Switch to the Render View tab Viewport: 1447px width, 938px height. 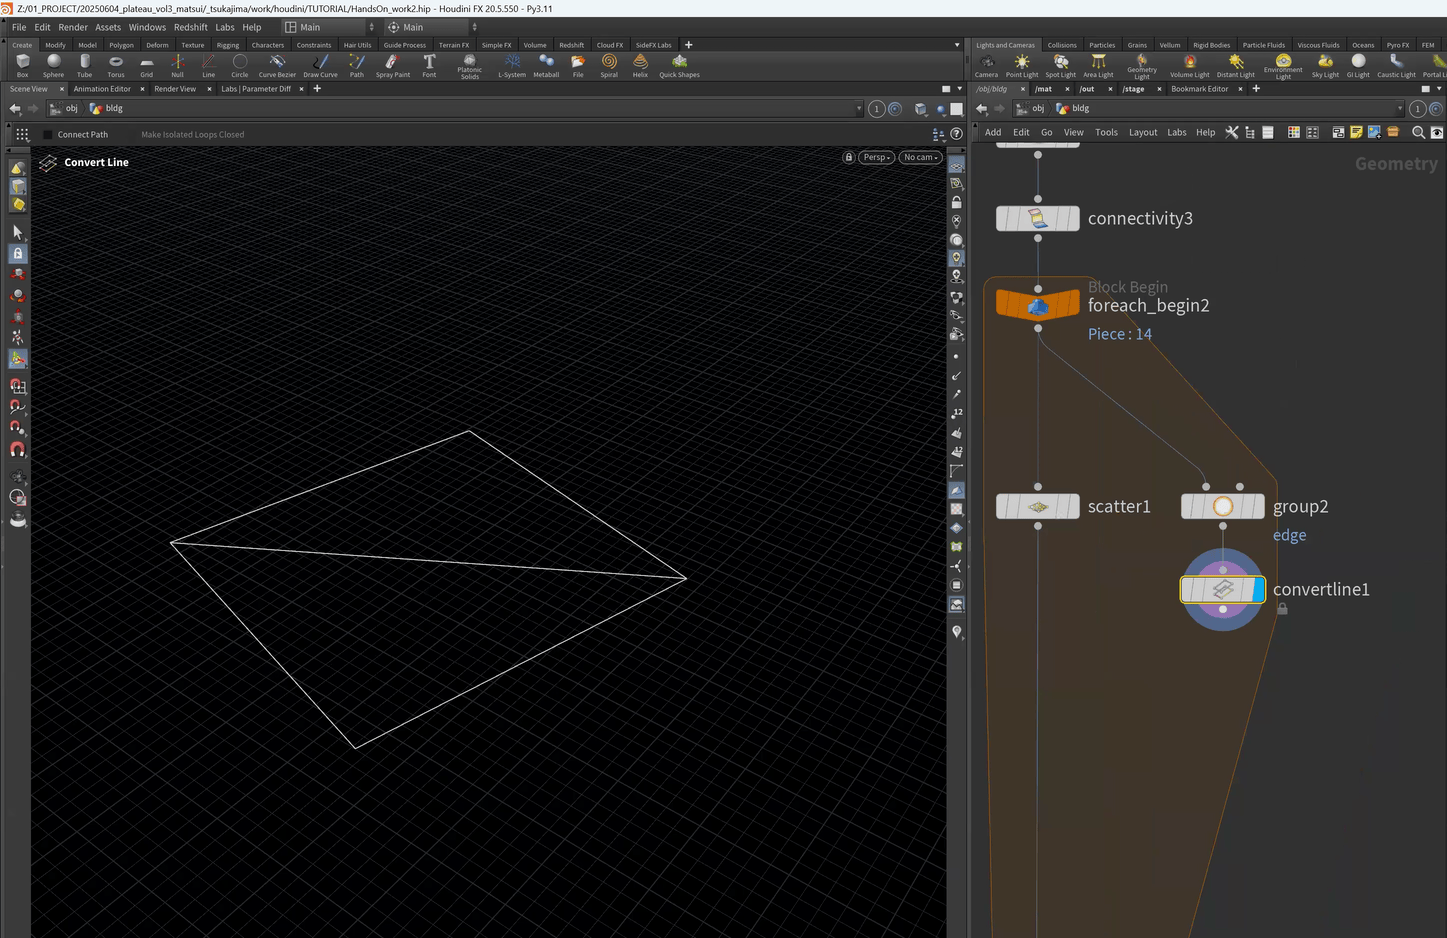[175, 89]
